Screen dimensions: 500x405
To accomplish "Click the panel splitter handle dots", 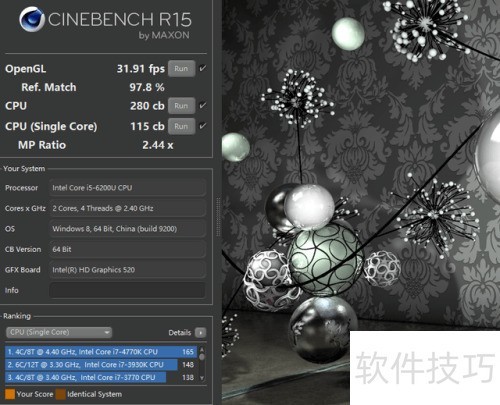I will click(x=218, y=217).
